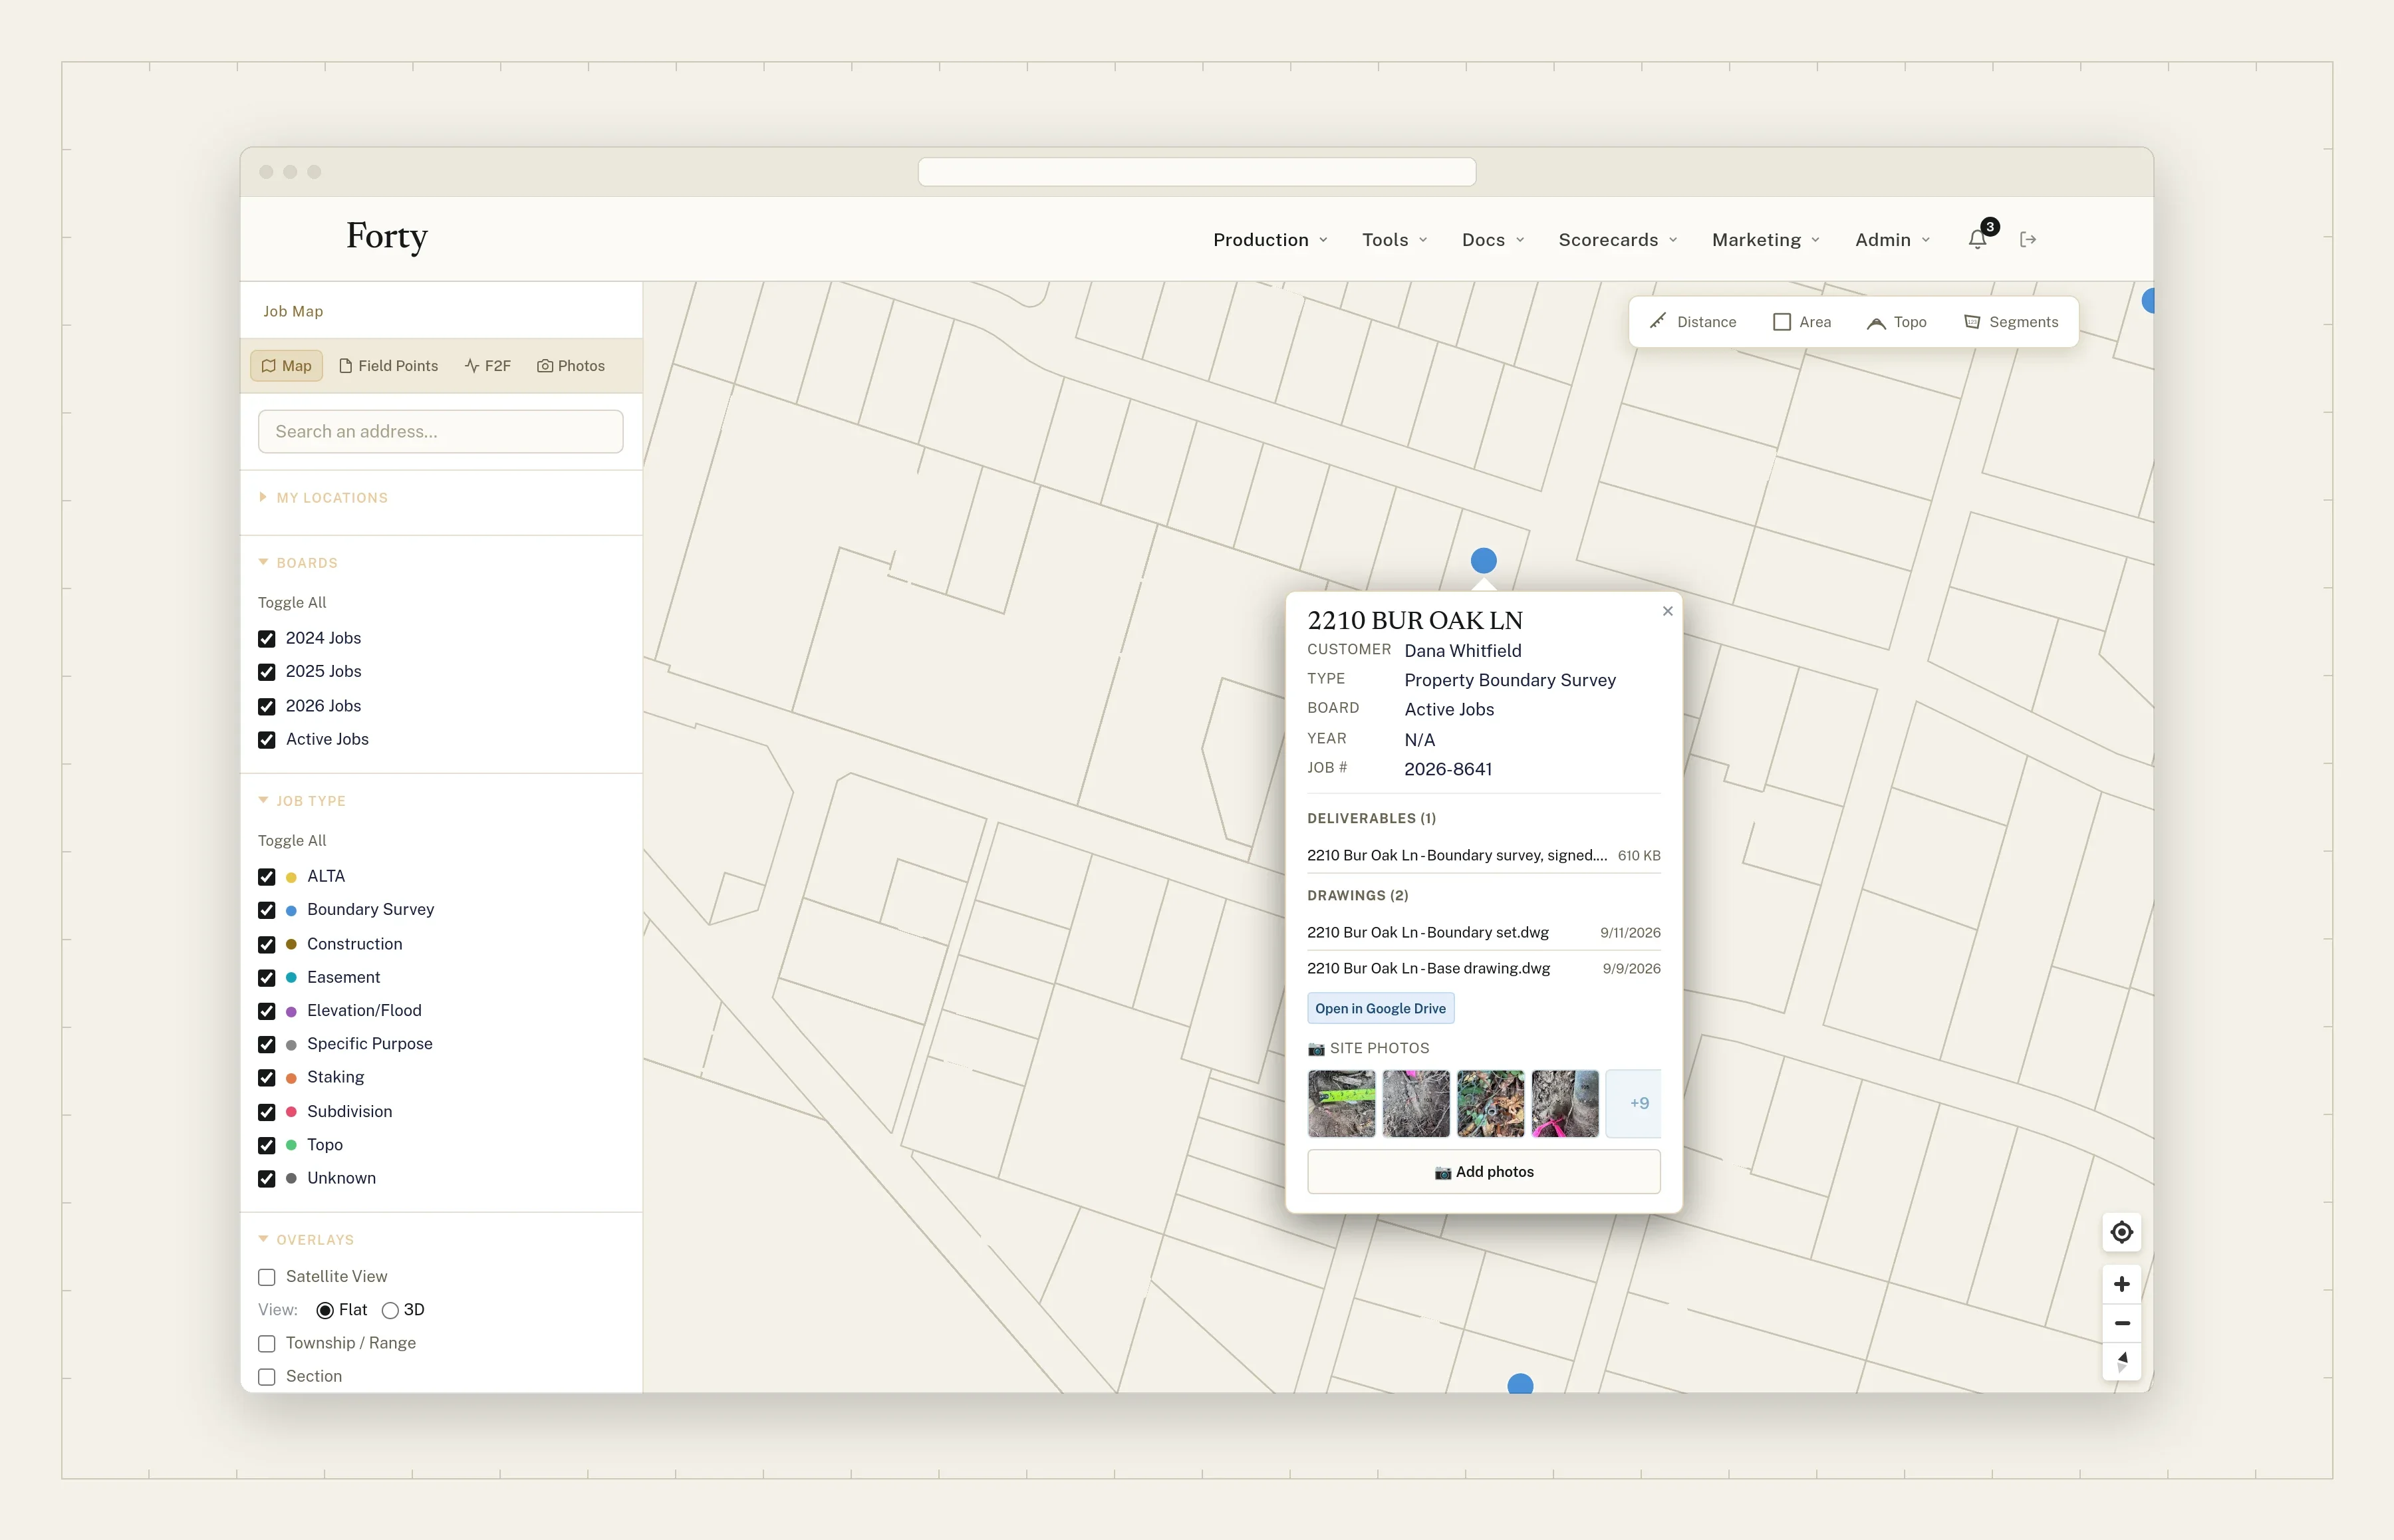Enable the Section overlay checkbox

[x=267, y=1377]
